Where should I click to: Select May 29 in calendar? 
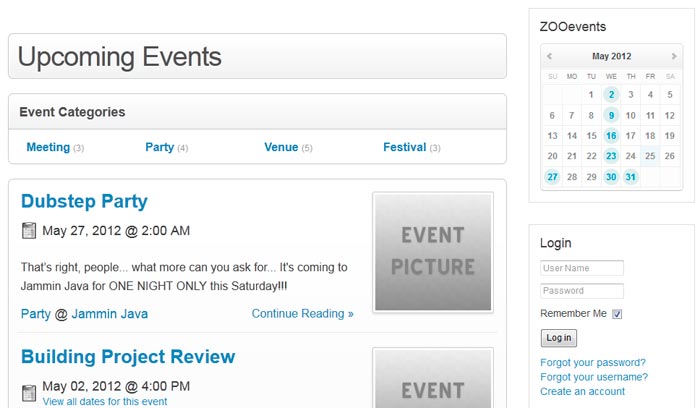[x=592, y=177]
